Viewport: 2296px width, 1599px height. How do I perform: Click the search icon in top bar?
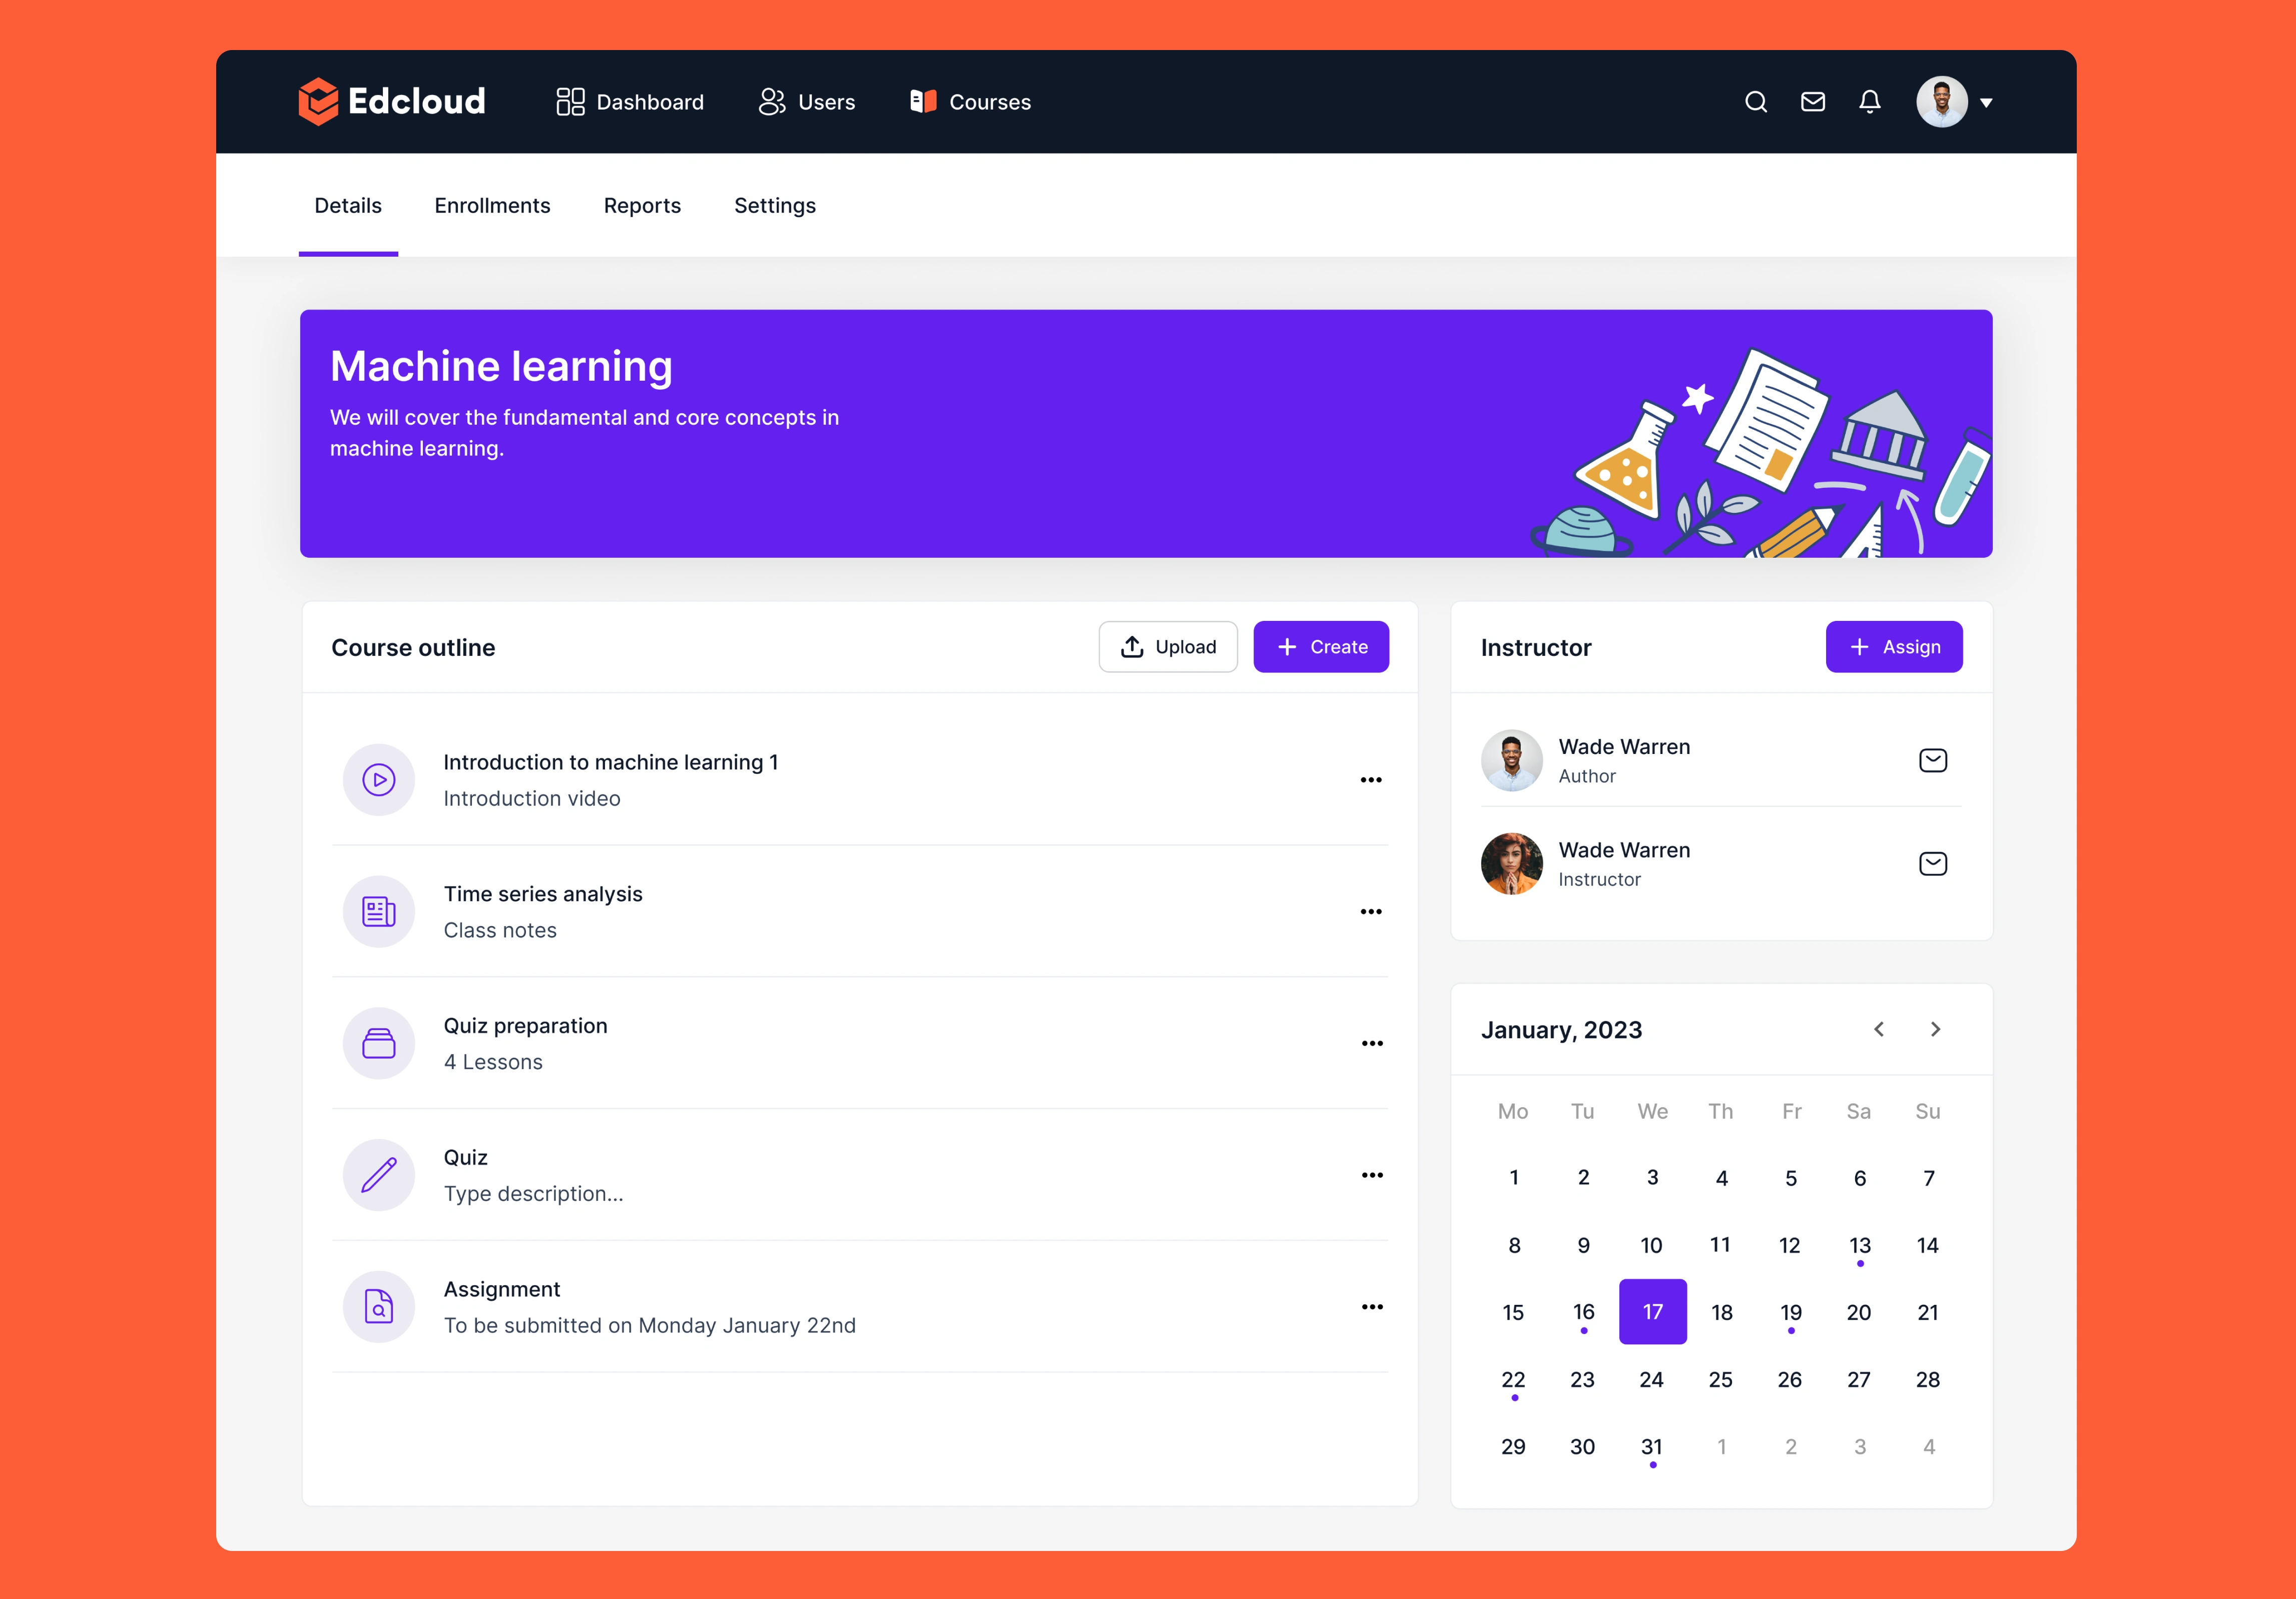1755,102
